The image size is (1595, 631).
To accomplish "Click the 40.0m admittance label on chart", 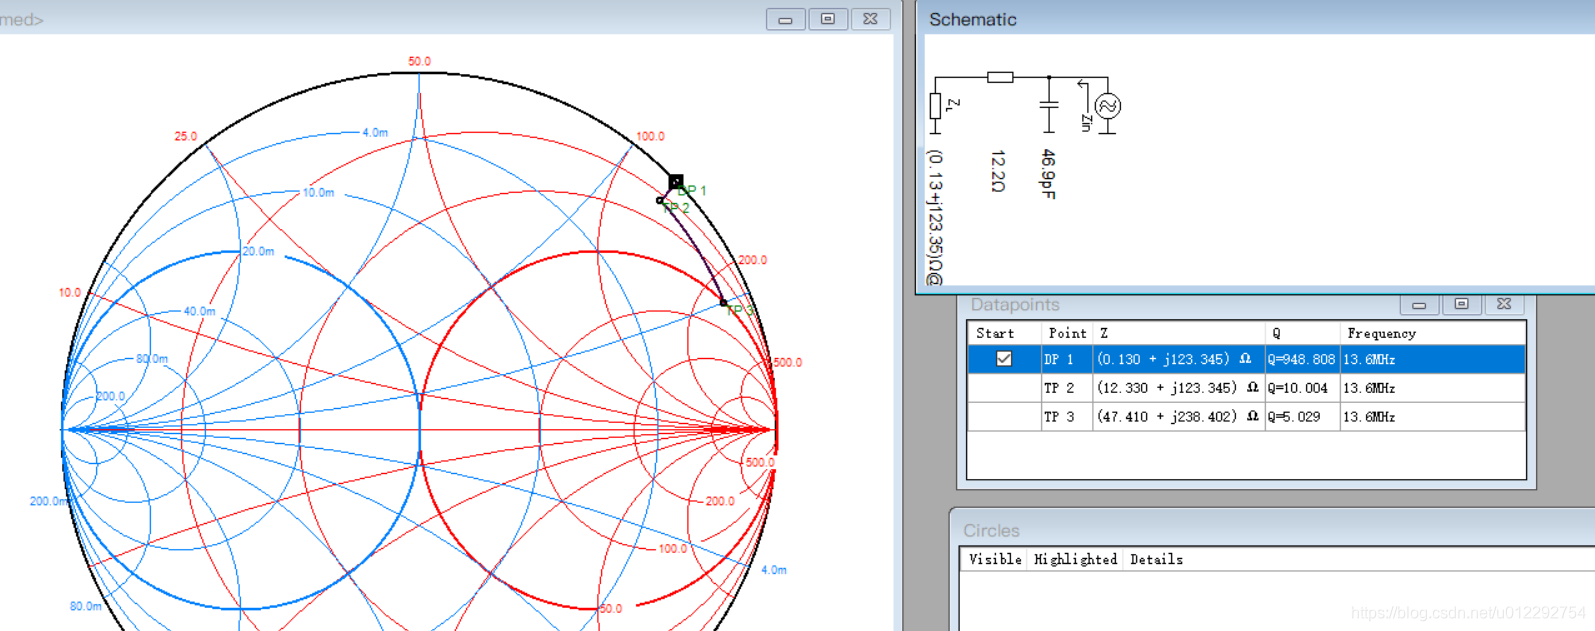I will click(199, 311).
